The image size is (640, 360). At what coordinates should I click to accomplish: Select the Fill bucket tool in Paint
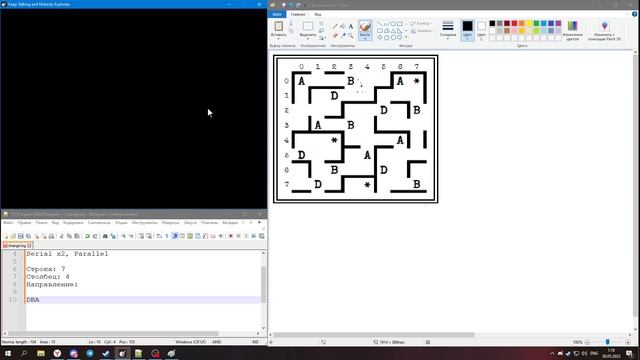[343, 27]
